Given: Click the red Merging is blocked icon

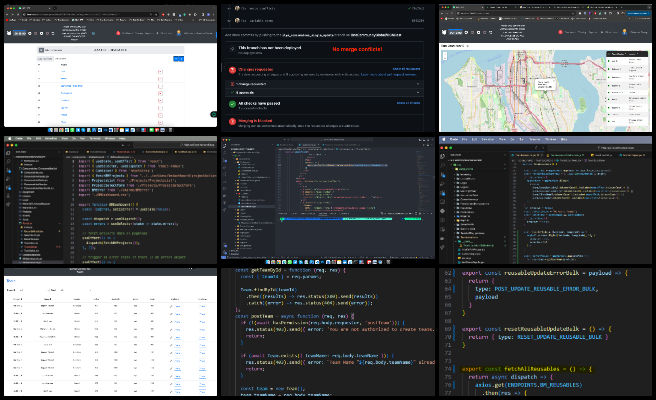Looking at the screenshot, I should pos(231,121).
